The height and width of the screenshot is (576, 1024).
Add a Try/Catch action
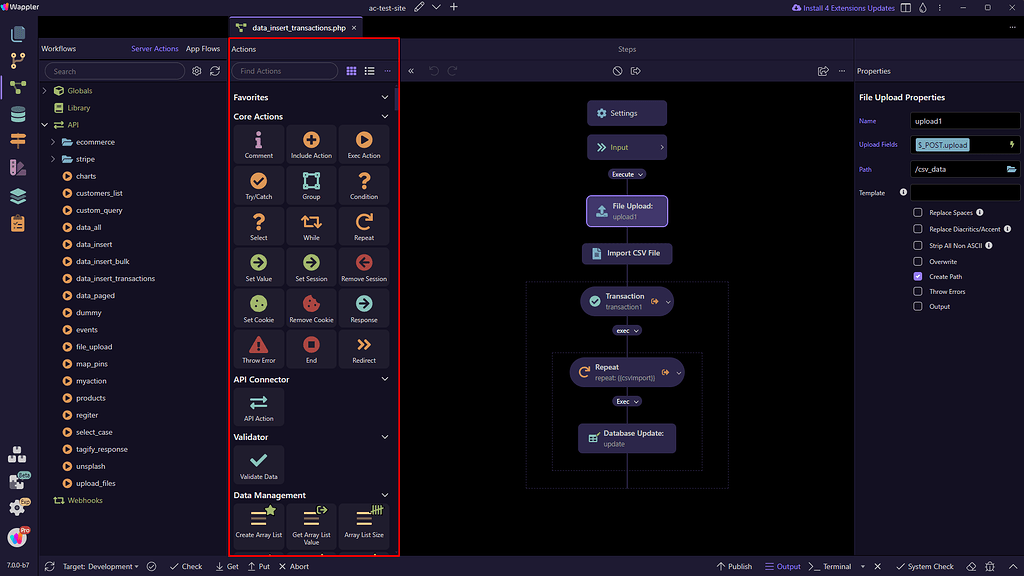tap(258, 184)
